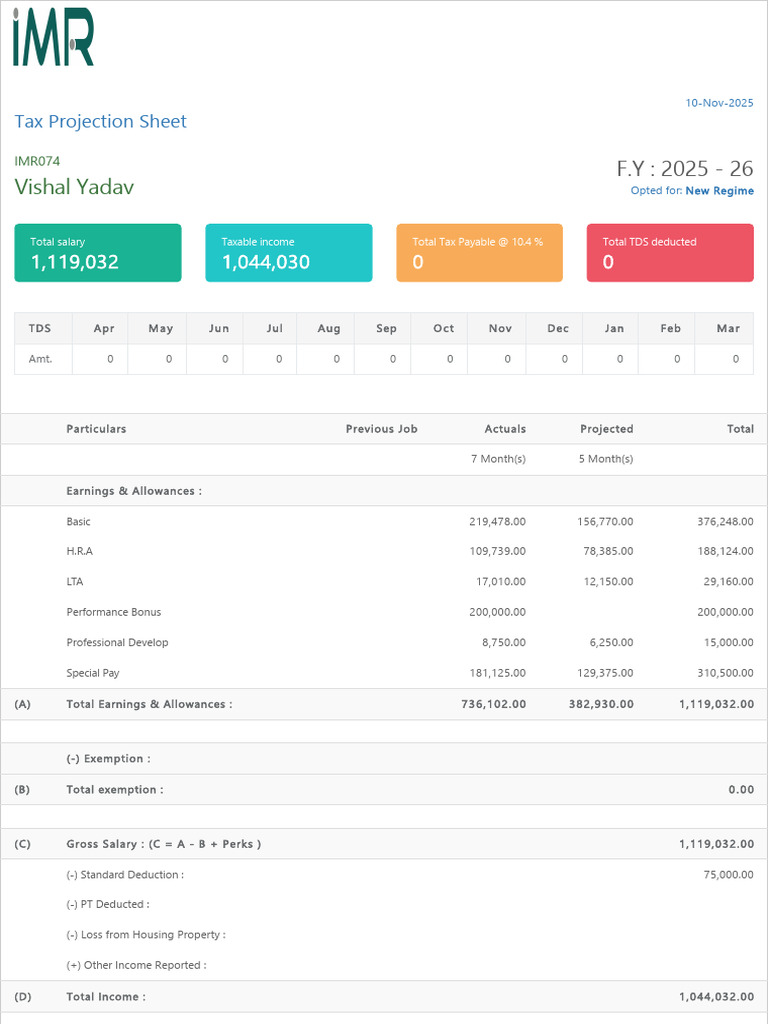Click the New Regime opted text
This screenshot has width=768, height=1024.
[x=720, y=191]
